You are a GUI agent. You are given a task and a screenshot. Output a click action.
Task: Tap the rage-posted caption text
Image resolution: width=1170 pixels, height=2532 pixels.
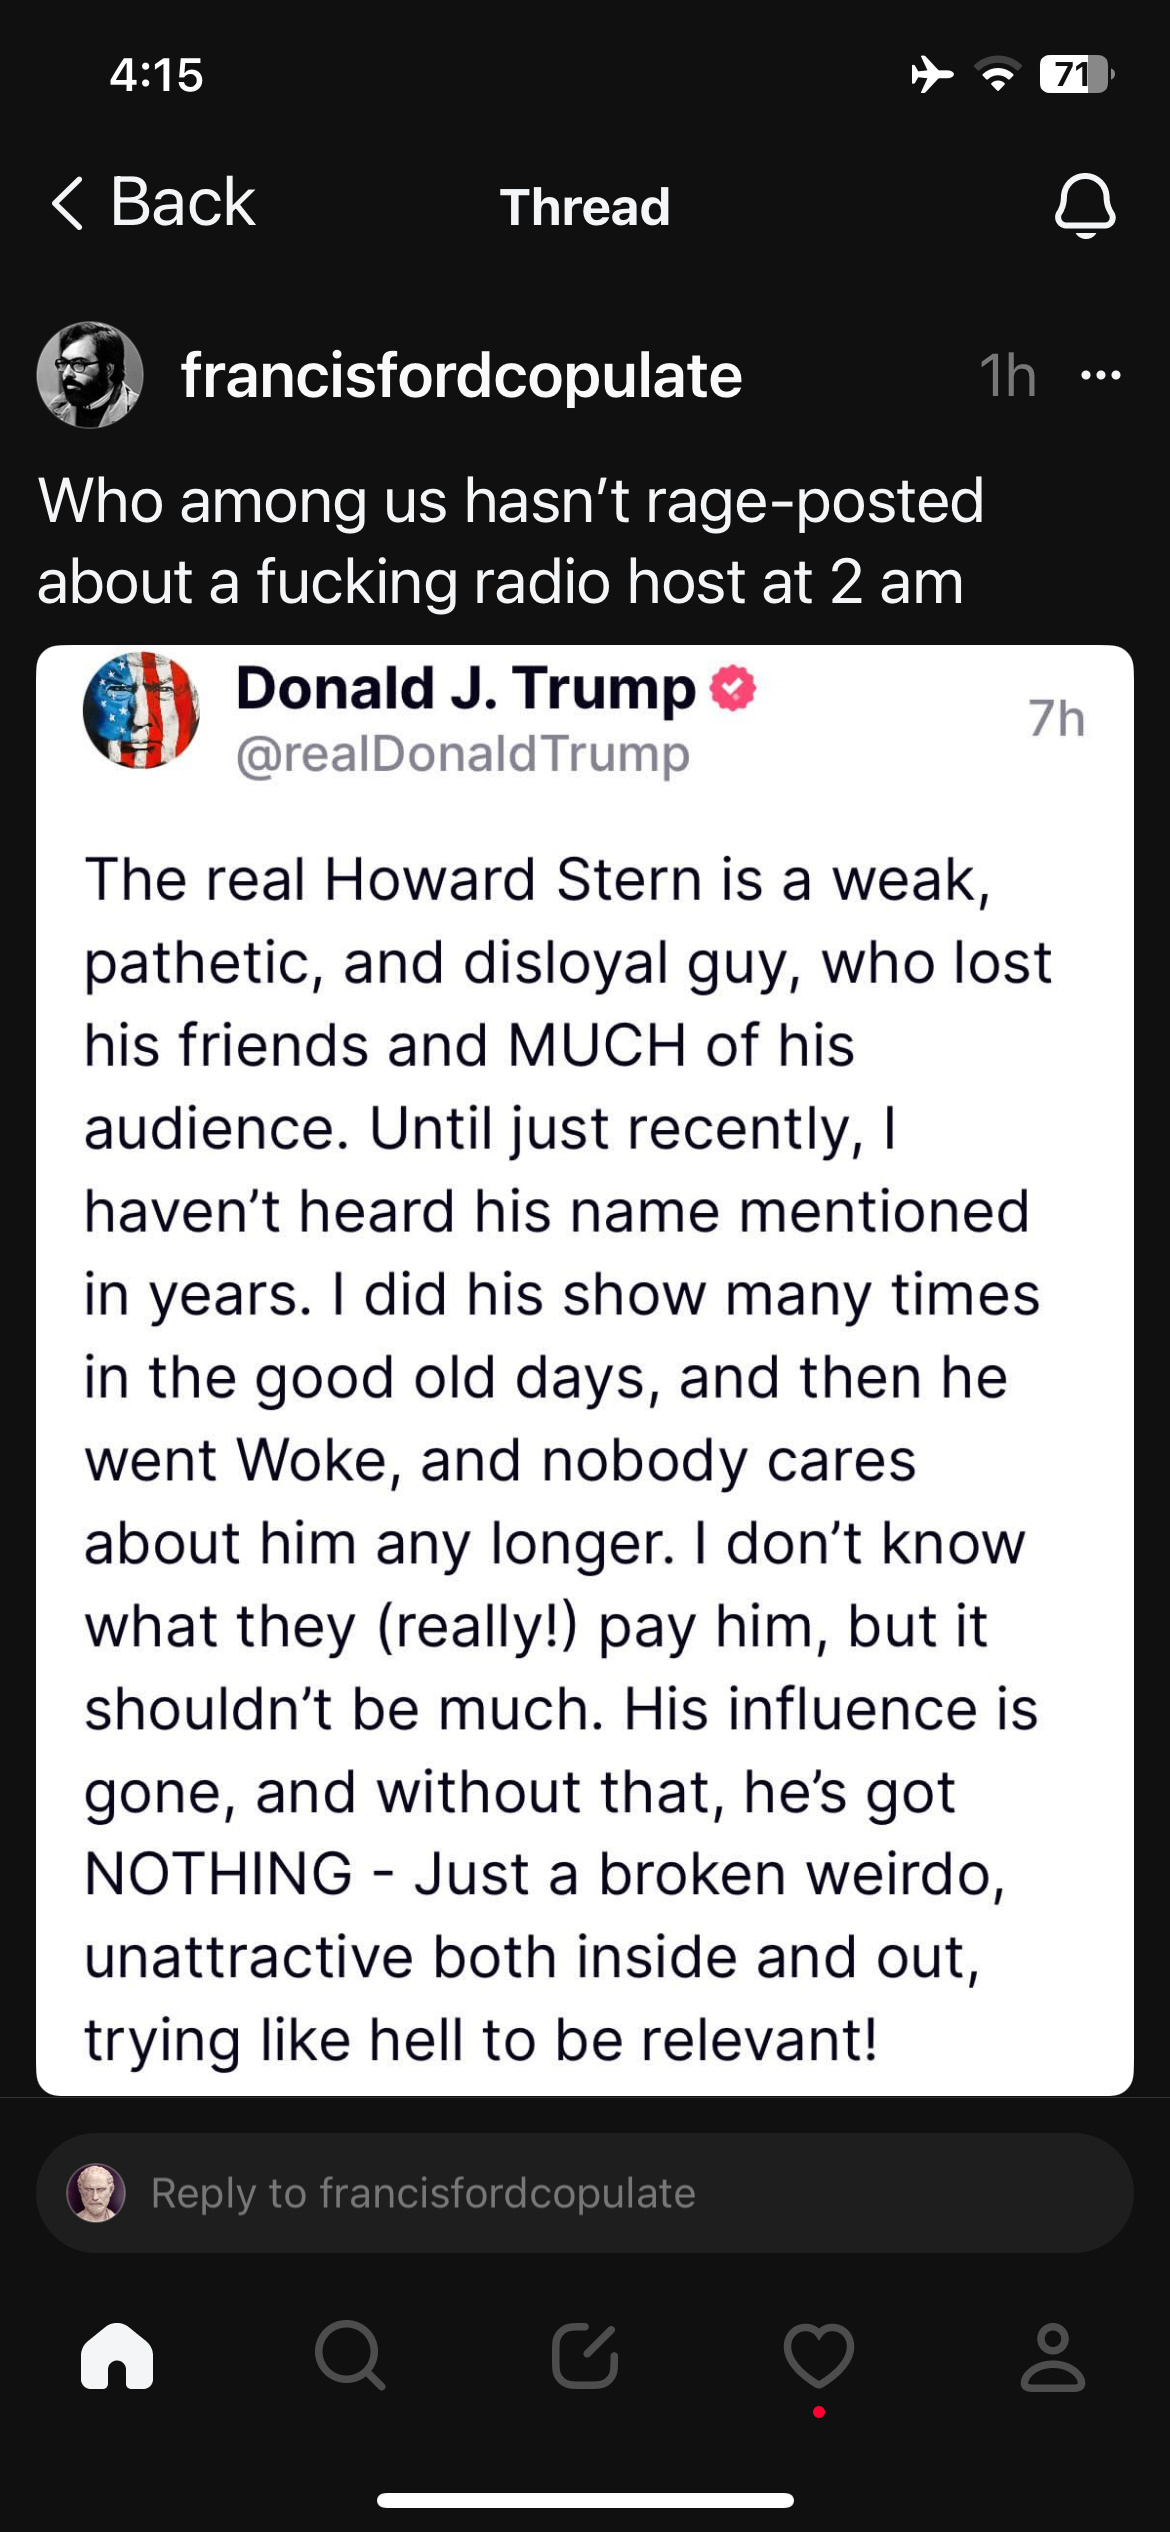510,540
